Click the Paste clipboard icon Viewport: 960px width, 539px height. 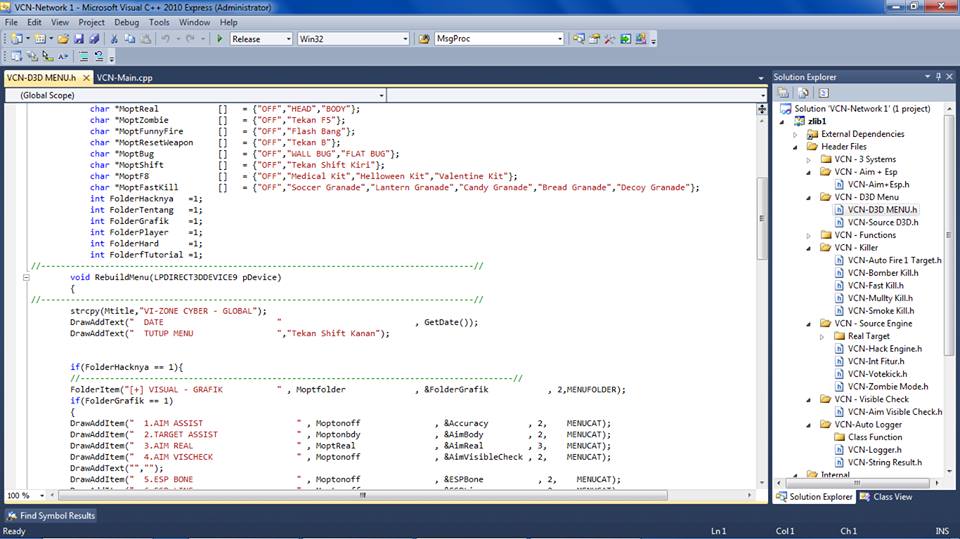click(x=146, y=39)
